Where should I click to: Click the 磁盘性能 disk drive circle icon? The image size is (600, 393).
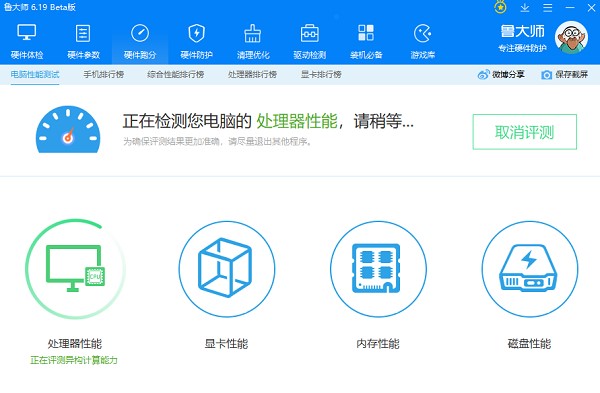coord(530,269)
